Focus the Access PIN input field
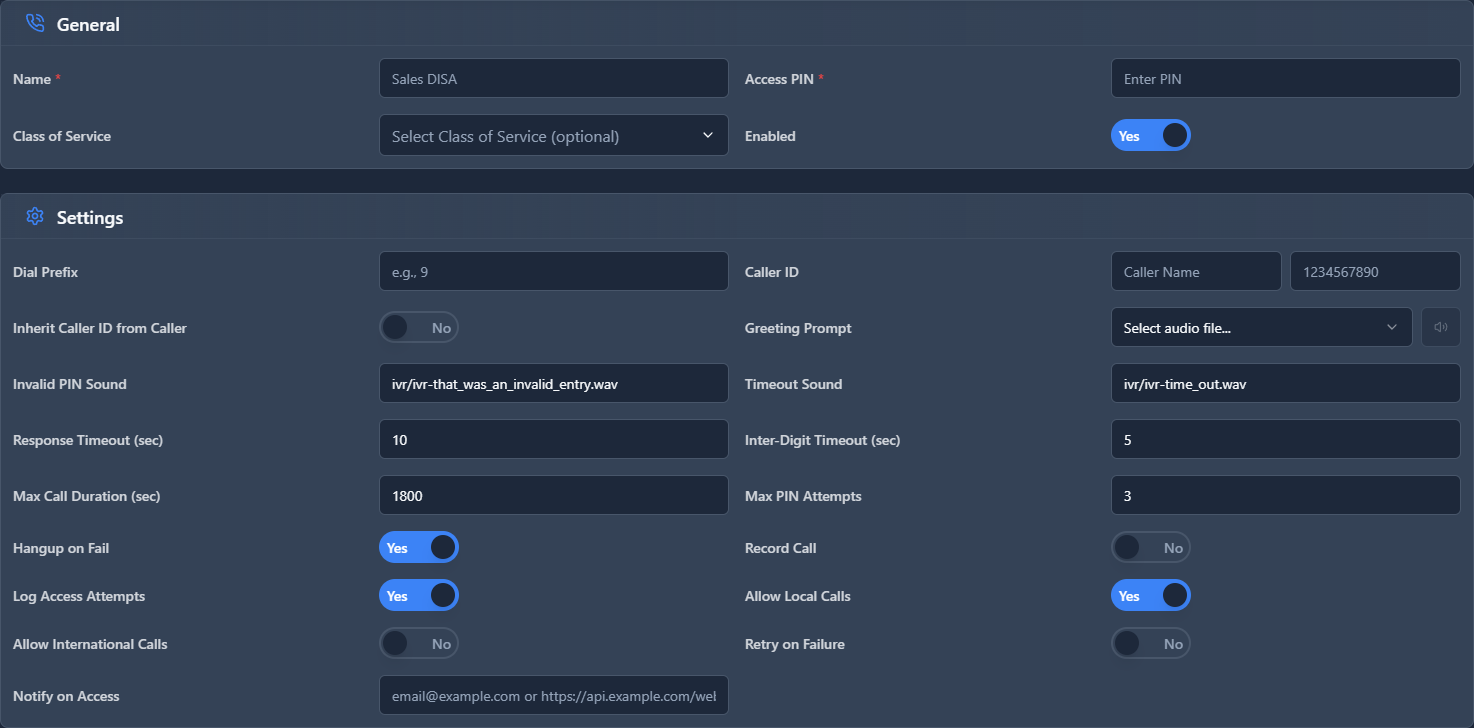This screenshot has height=728, width=1474. pos(1285,78)
